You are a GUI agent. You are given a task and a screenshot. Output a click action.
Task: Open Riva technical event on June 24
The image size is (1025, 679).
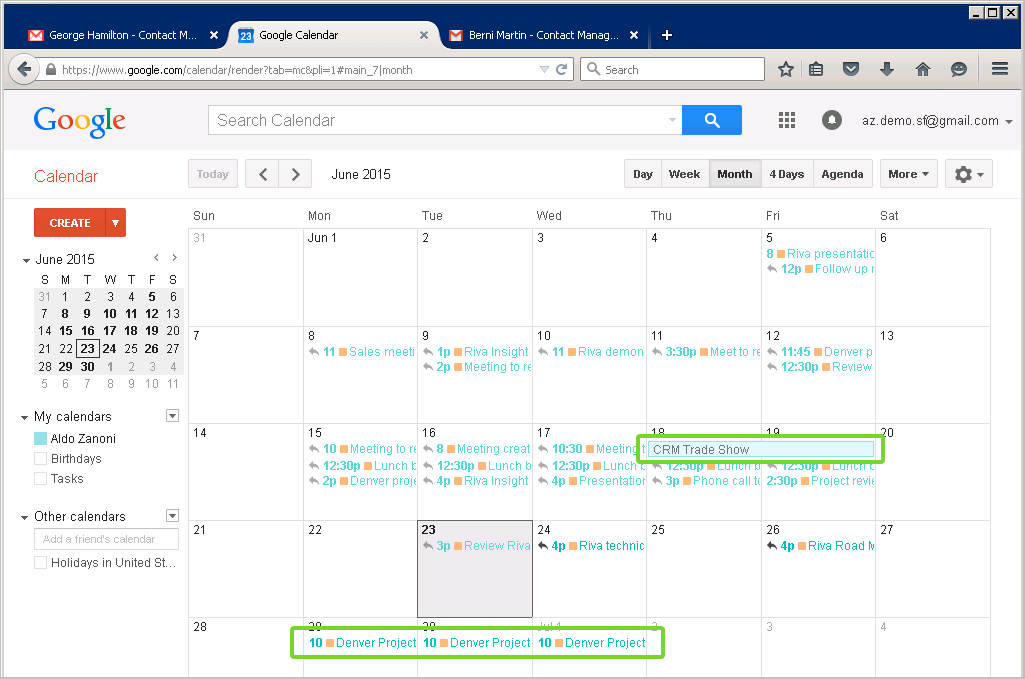tap(590, 546)
